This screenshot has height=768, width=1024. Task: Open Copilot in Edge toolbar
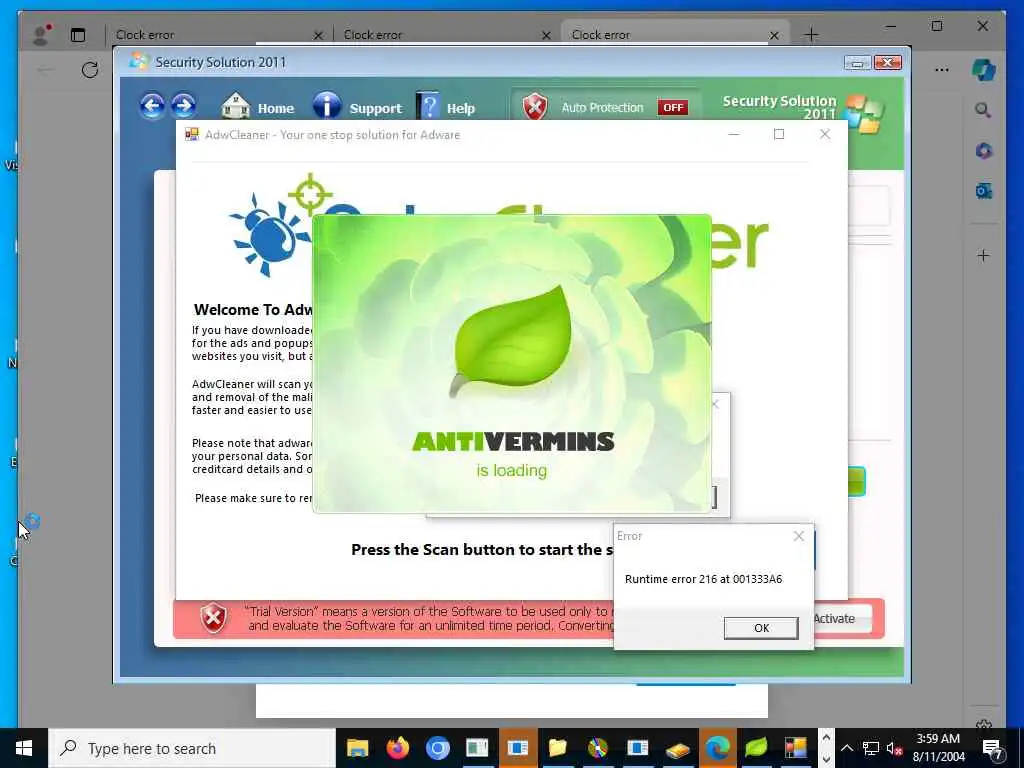point(983,70)
